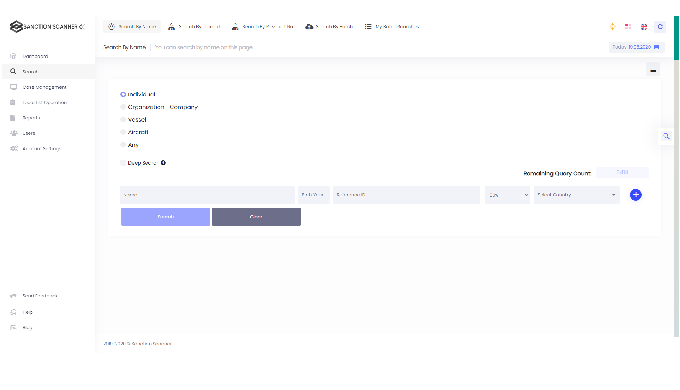Screen dimensions: 680x390
Task: Select the Any radio button
Action: pyautogui.click(x=123, y=144)
